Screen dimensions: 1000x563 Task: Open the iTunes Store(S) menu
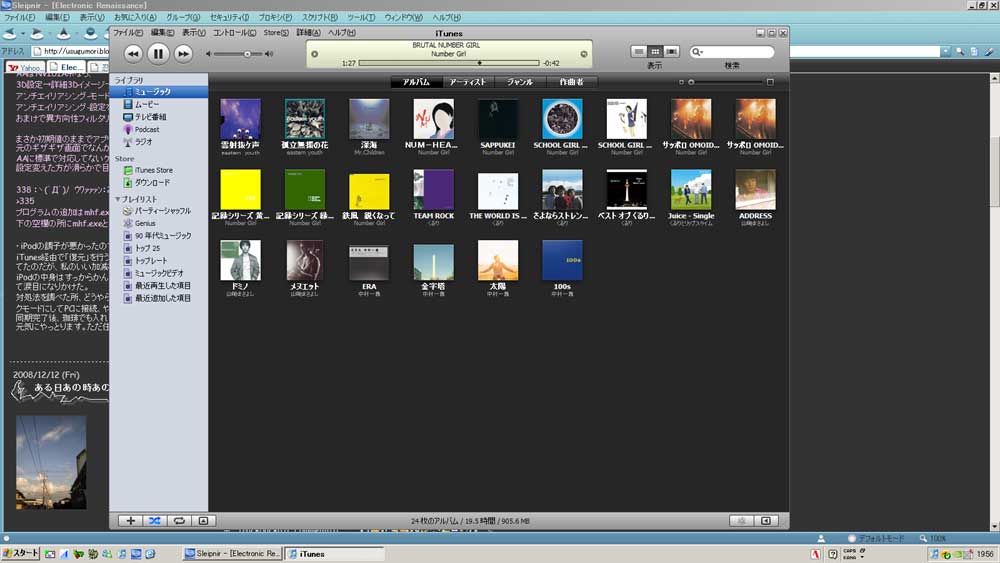click(x=276, y=33)
